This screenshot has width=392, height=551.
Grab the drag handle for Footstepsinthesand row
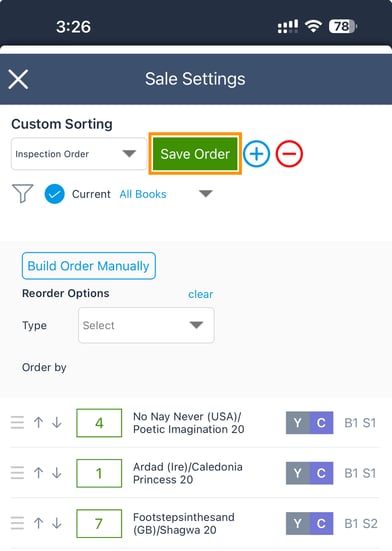tap(17, 523)
